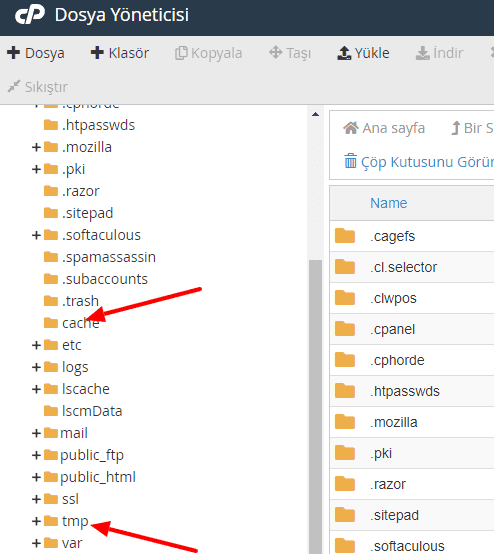Expand the .softaculous tree folder
Viewport: 494px width, 554px height.
pyautogui.click(x=36, y=235)
